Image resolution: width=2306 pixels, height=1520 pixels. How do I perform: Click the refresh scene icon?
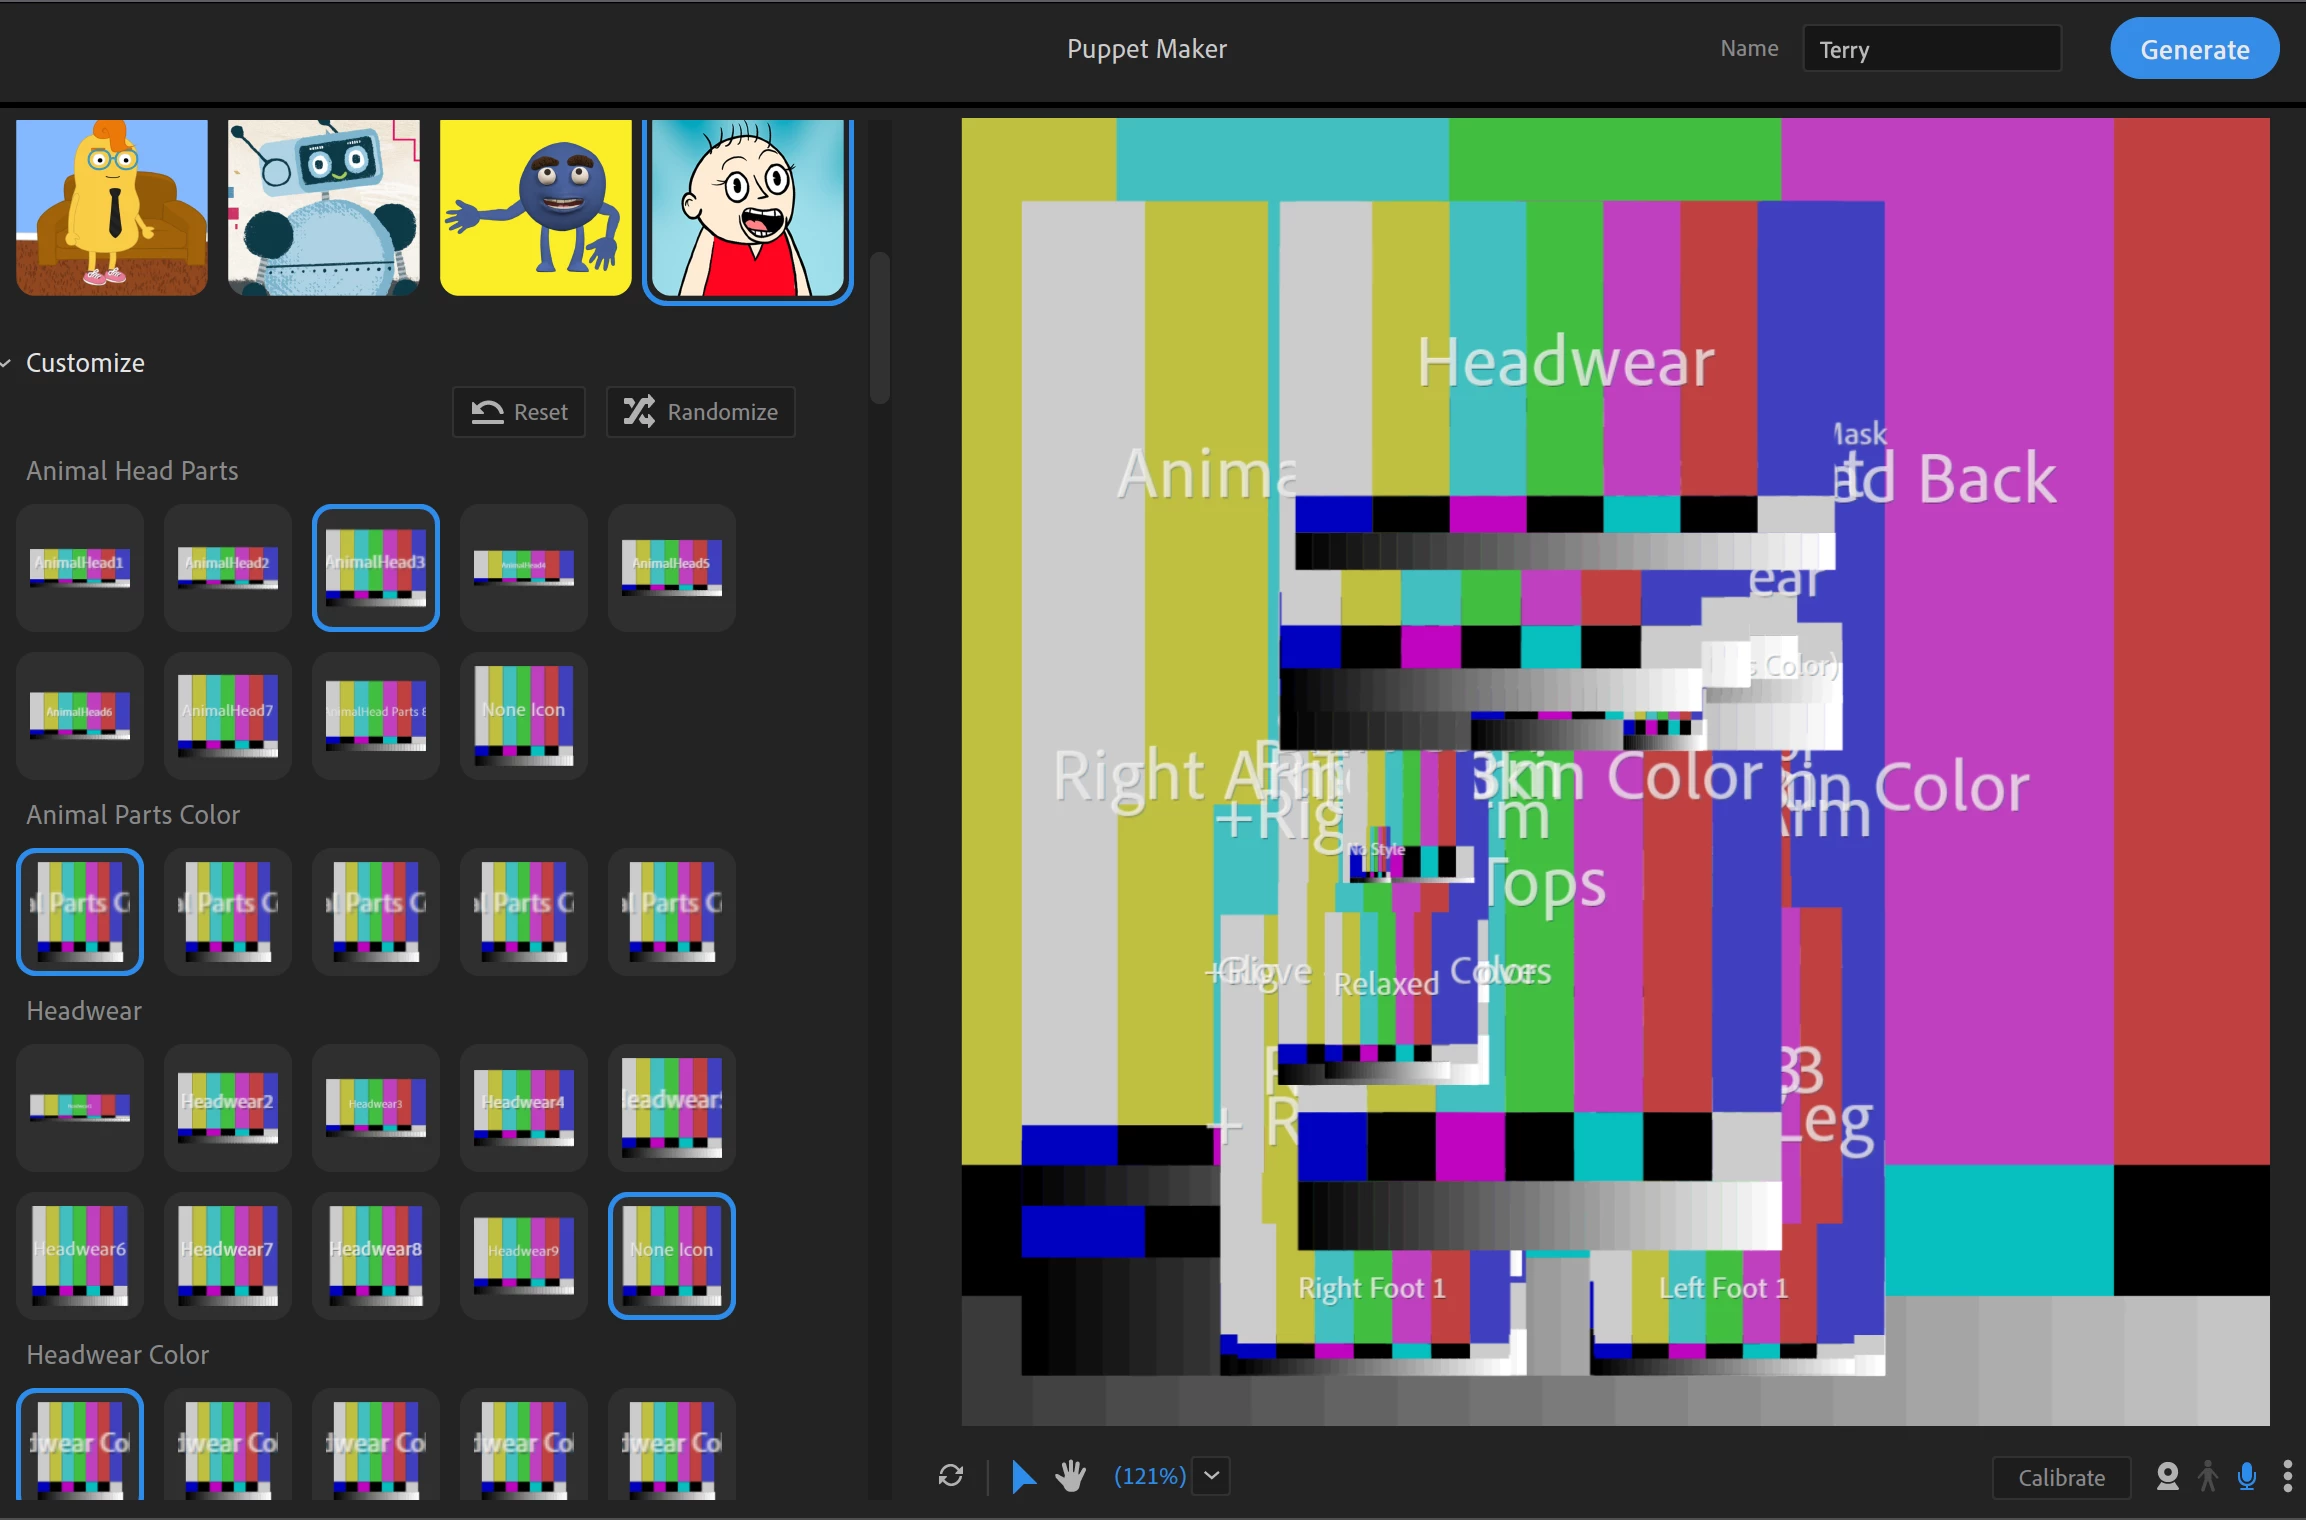(x=951, y=1475)
